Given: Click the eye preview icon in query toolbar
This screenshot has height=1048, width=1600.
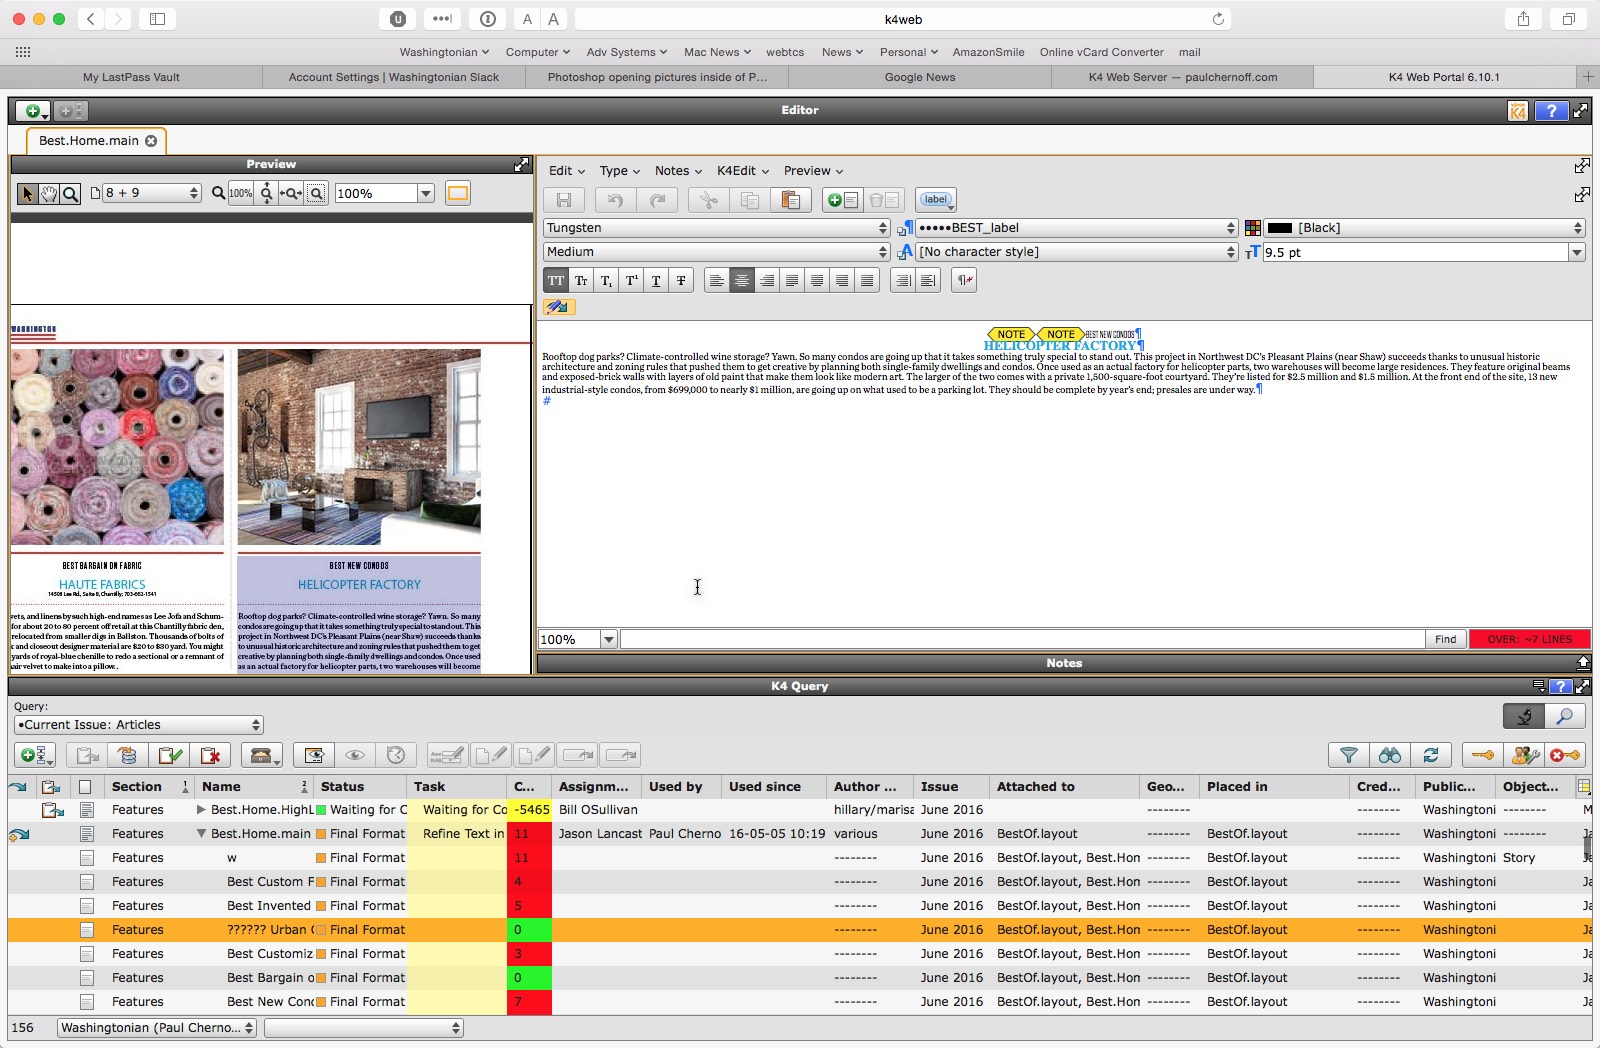Looking at the screenshot, I should (355, 755).
